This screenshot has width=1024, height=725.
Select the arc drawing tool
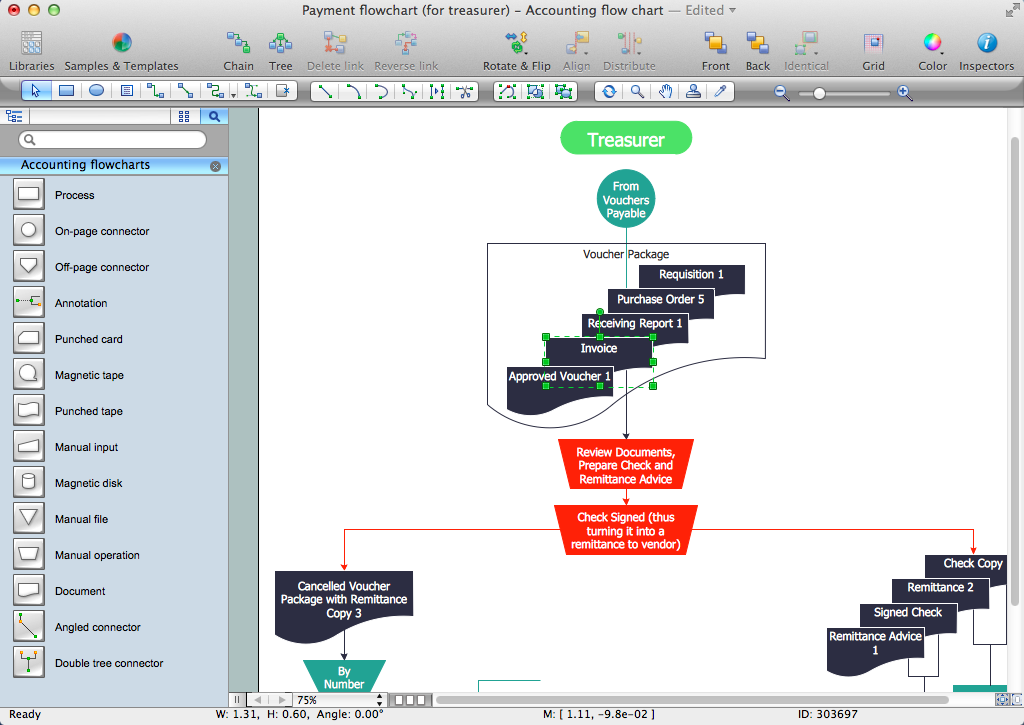353,91
